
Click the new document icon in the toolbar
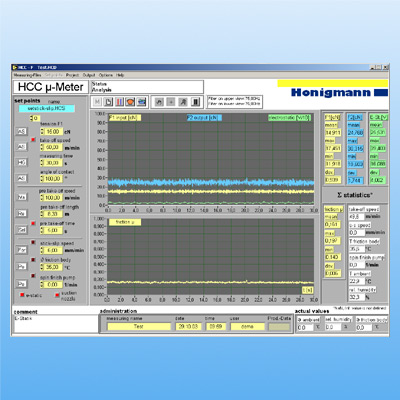108,102
